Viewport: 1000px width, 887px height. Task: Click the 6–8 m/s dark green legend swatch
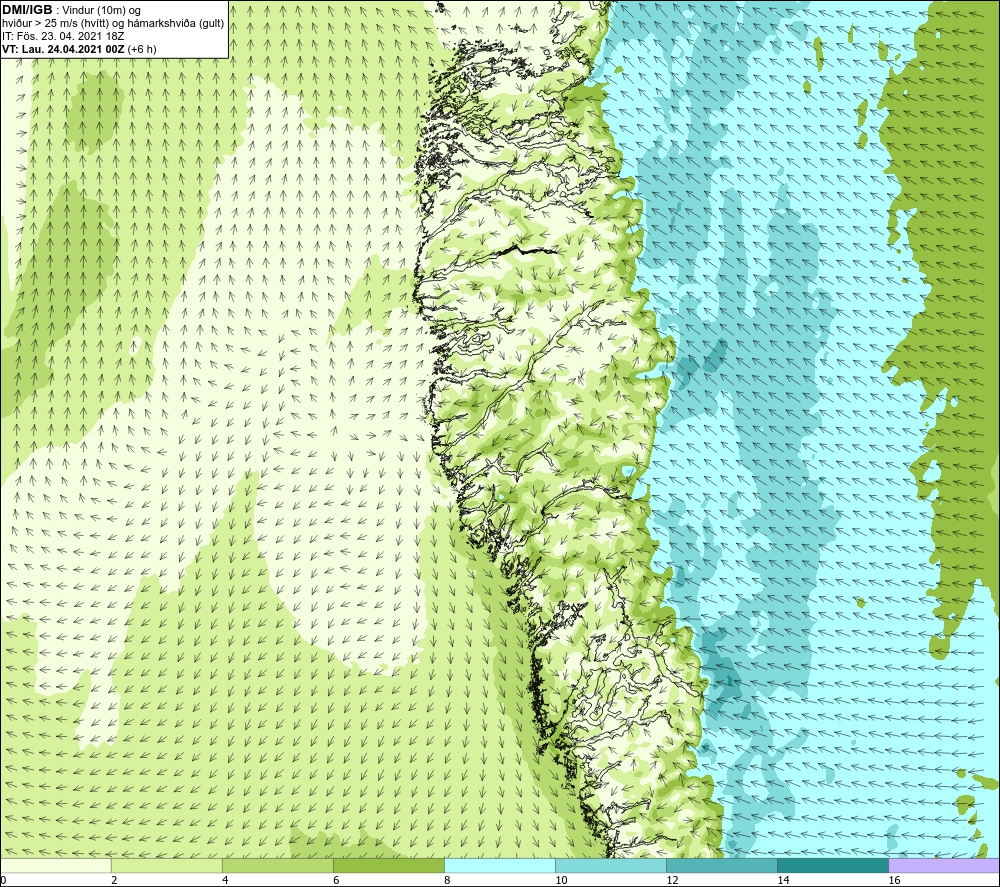tap(388, 865)
